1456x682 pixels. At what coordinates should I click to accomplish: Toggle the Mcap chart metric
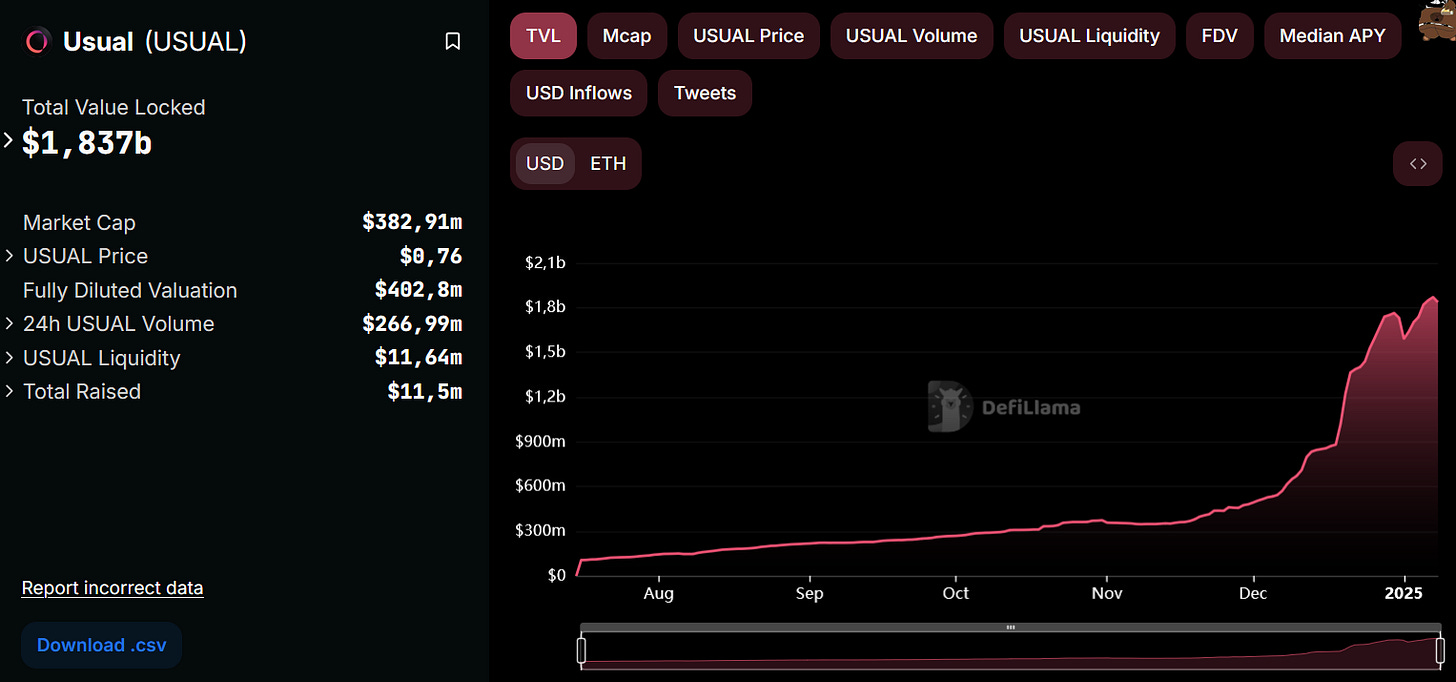[627, 36]
